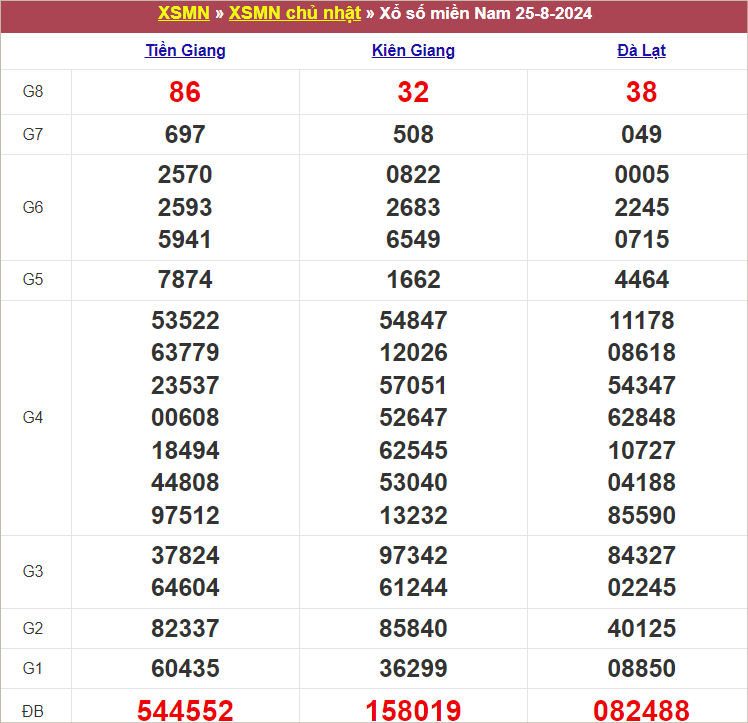Click Đà Lạt G1 result 08850
Viewport: 748px width, 723px height.
(x=641, y=668)
